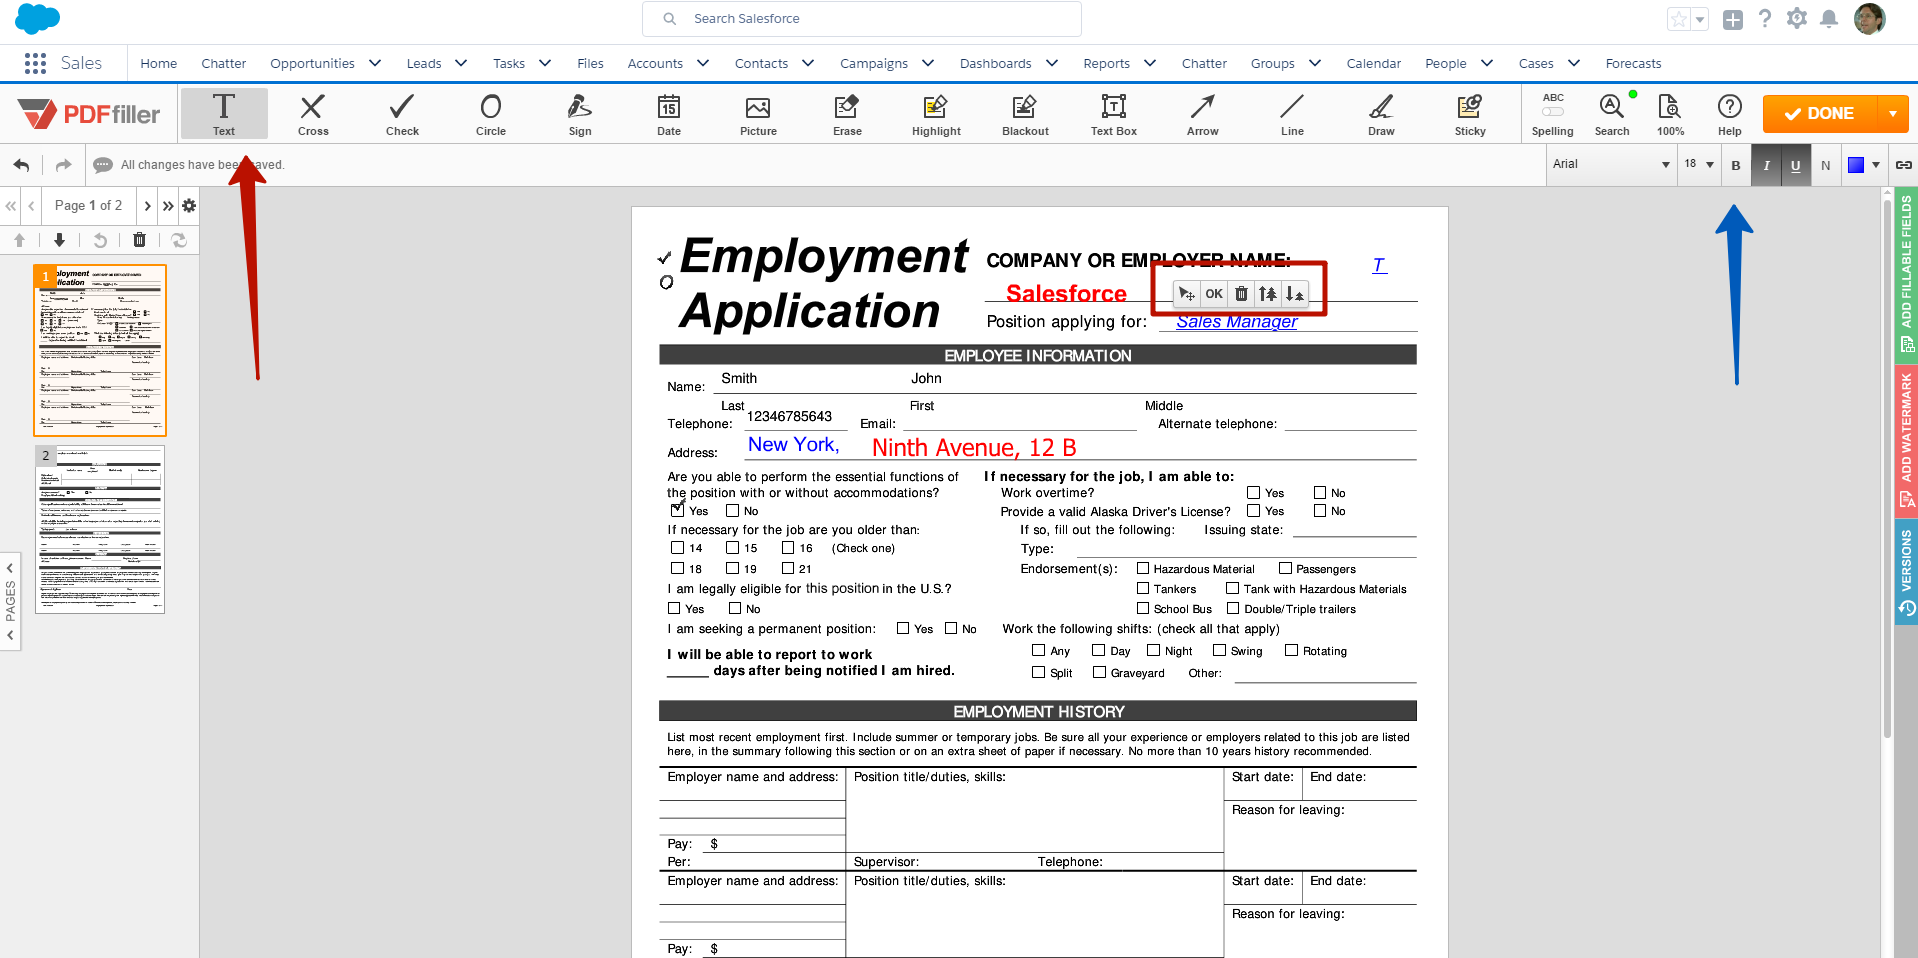Select the Text tool

(224, 113)
